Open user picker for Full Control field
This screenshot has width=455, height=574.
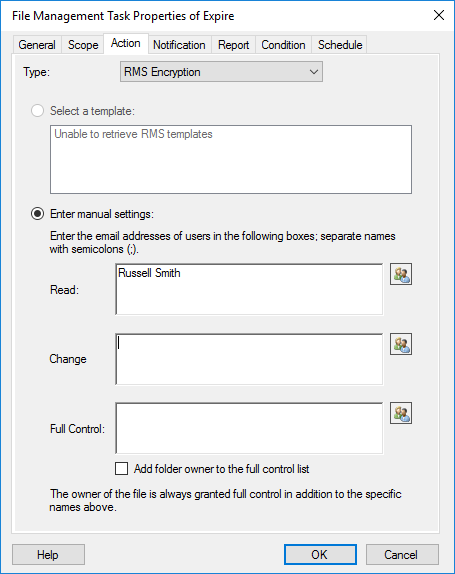click(401, 413)
